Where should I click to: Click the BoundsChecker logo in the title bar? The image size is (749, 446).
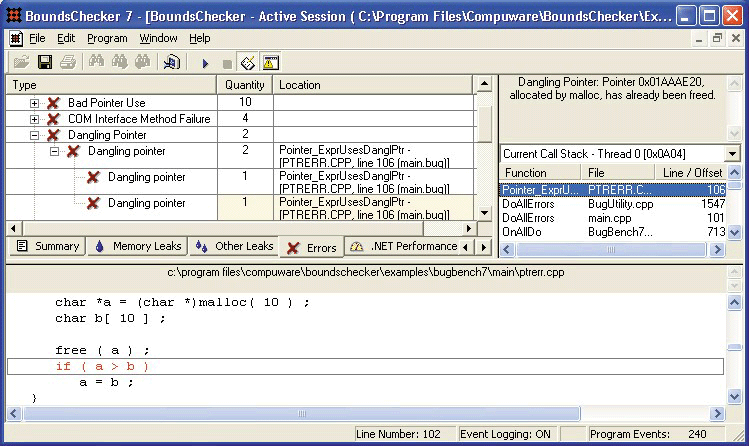(13, 16)
